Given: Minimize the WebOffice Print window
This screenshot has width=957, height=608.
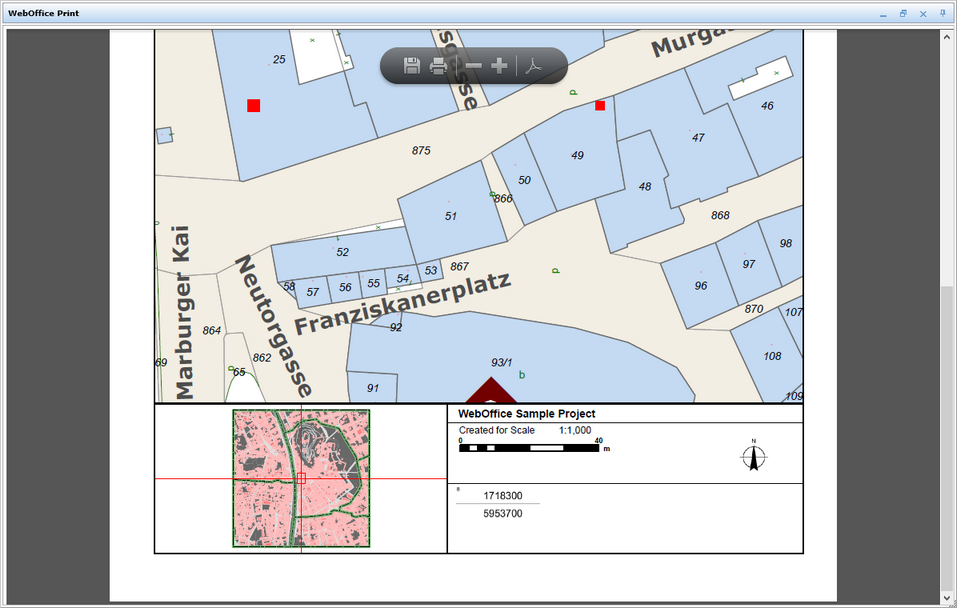Looking at the screenshot, I should click(882, 14).
